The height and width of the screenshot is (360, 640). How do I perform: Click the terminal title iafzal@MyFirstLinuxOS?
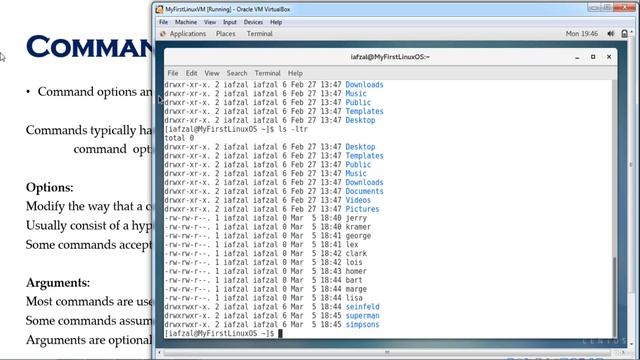[390, 57]
